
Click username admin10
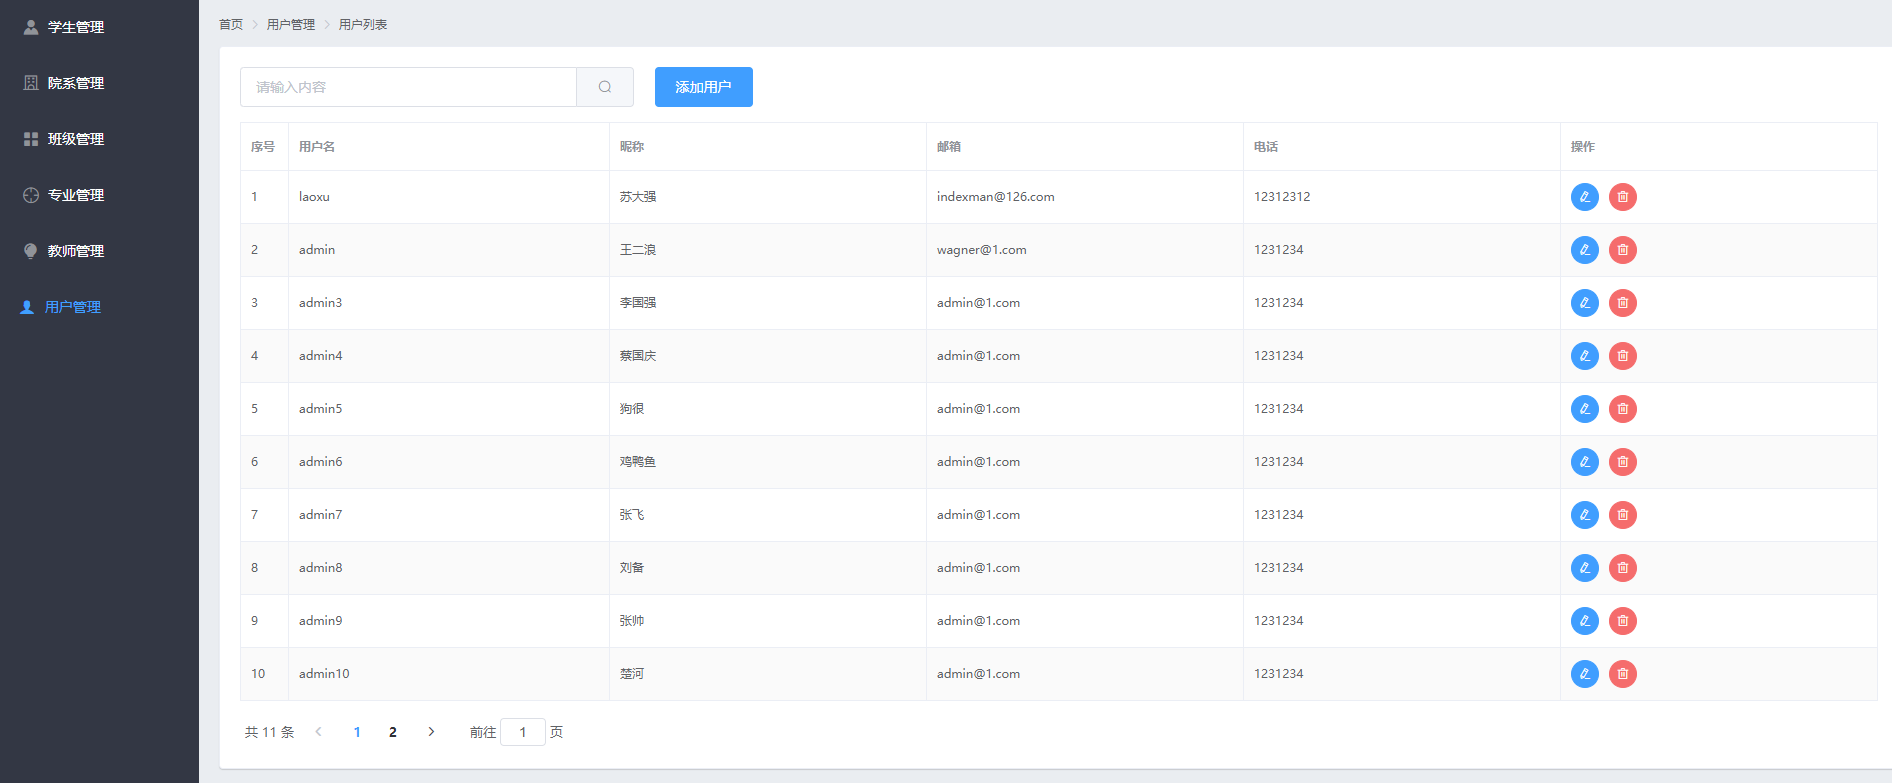324,674
